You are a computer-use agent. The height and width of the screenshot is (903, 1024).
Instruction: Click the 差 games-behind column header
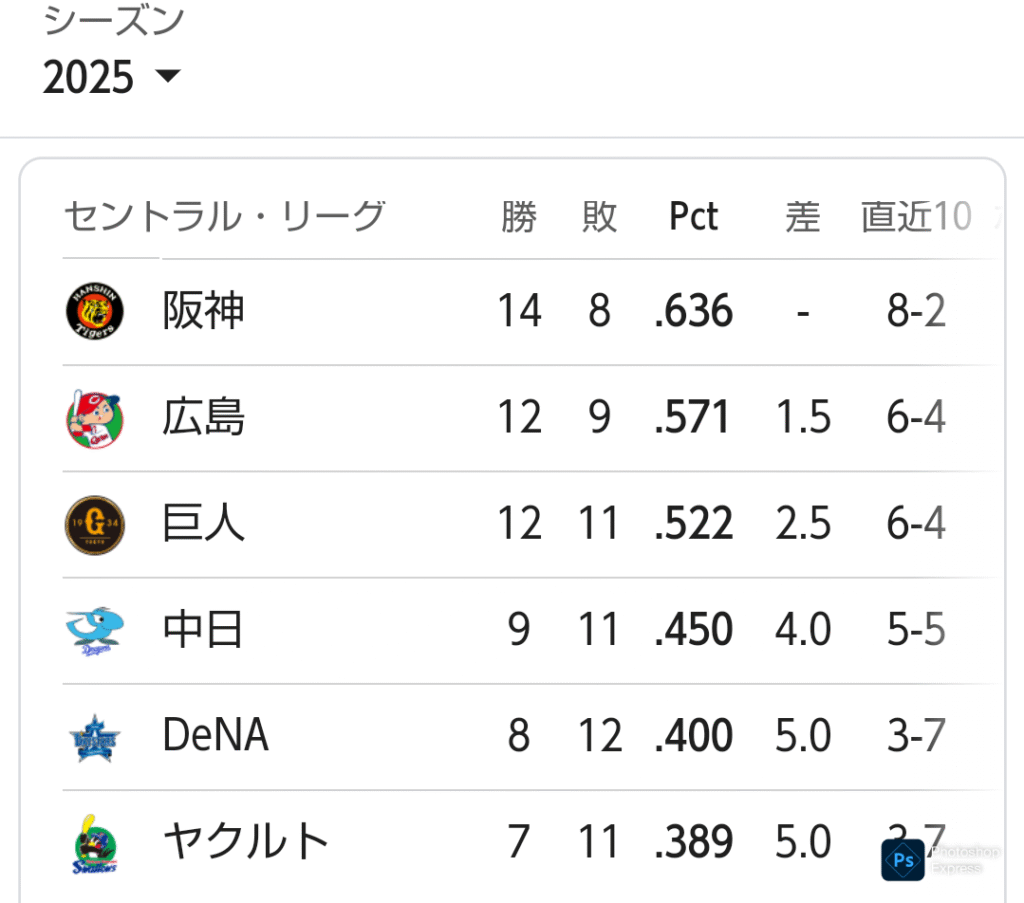[x=803, y=217]
